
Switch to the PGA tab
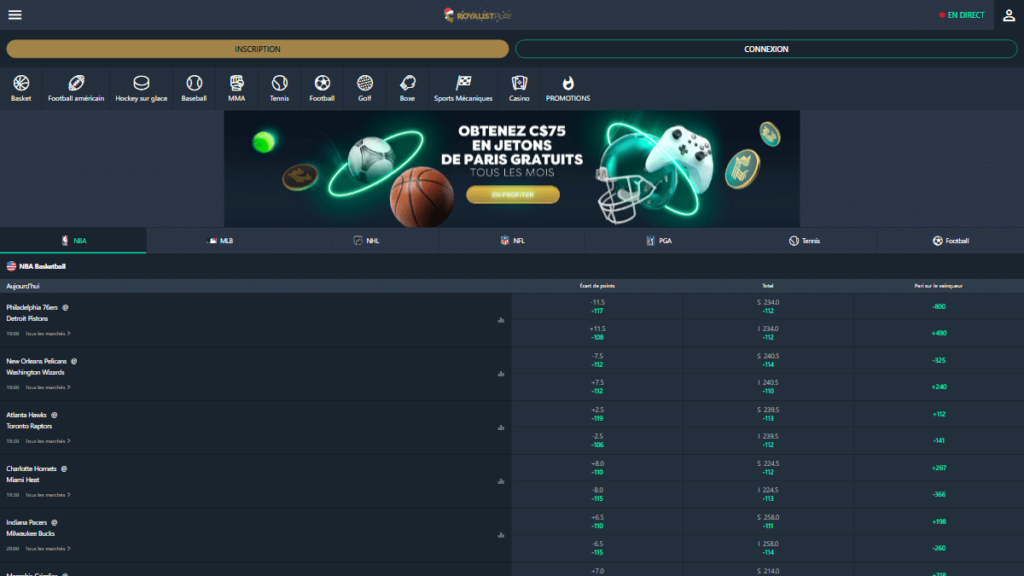point(658,241)
